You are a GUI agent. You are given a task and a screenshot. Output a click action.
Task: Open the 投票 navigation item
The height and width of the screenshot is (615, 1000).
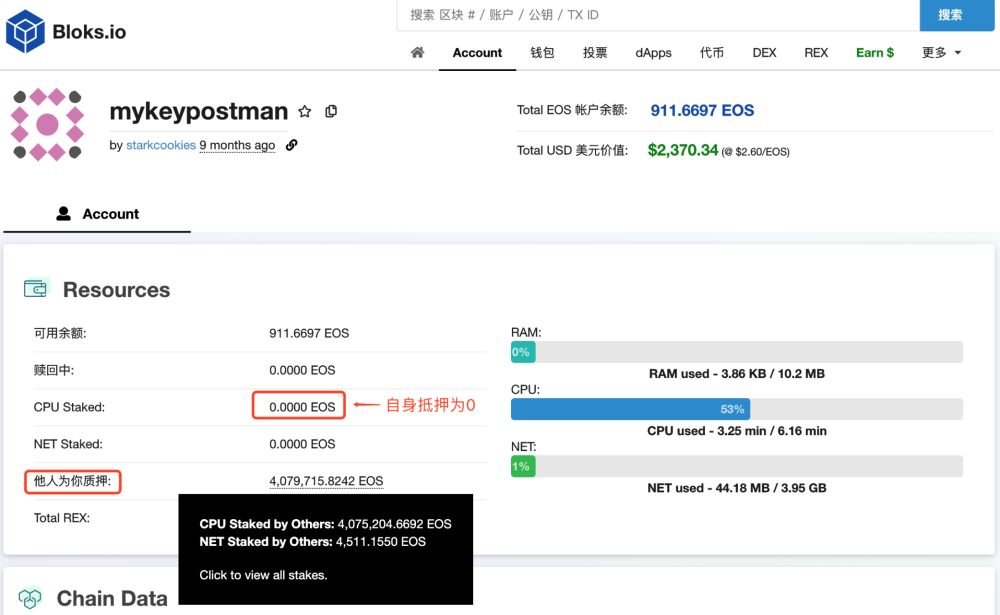point(595,52)
